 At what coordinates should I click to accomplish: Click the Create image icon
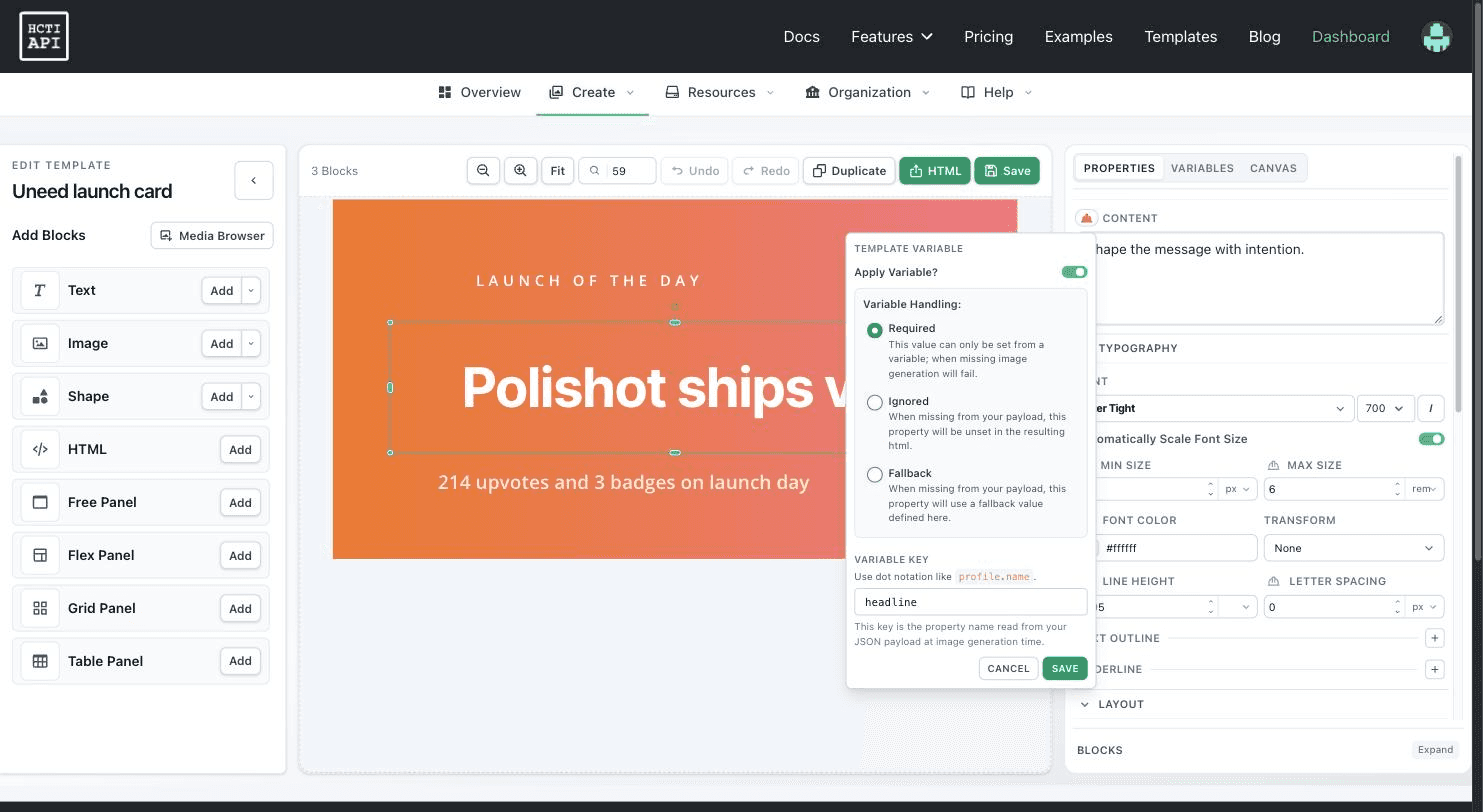(x=556, y=92)
